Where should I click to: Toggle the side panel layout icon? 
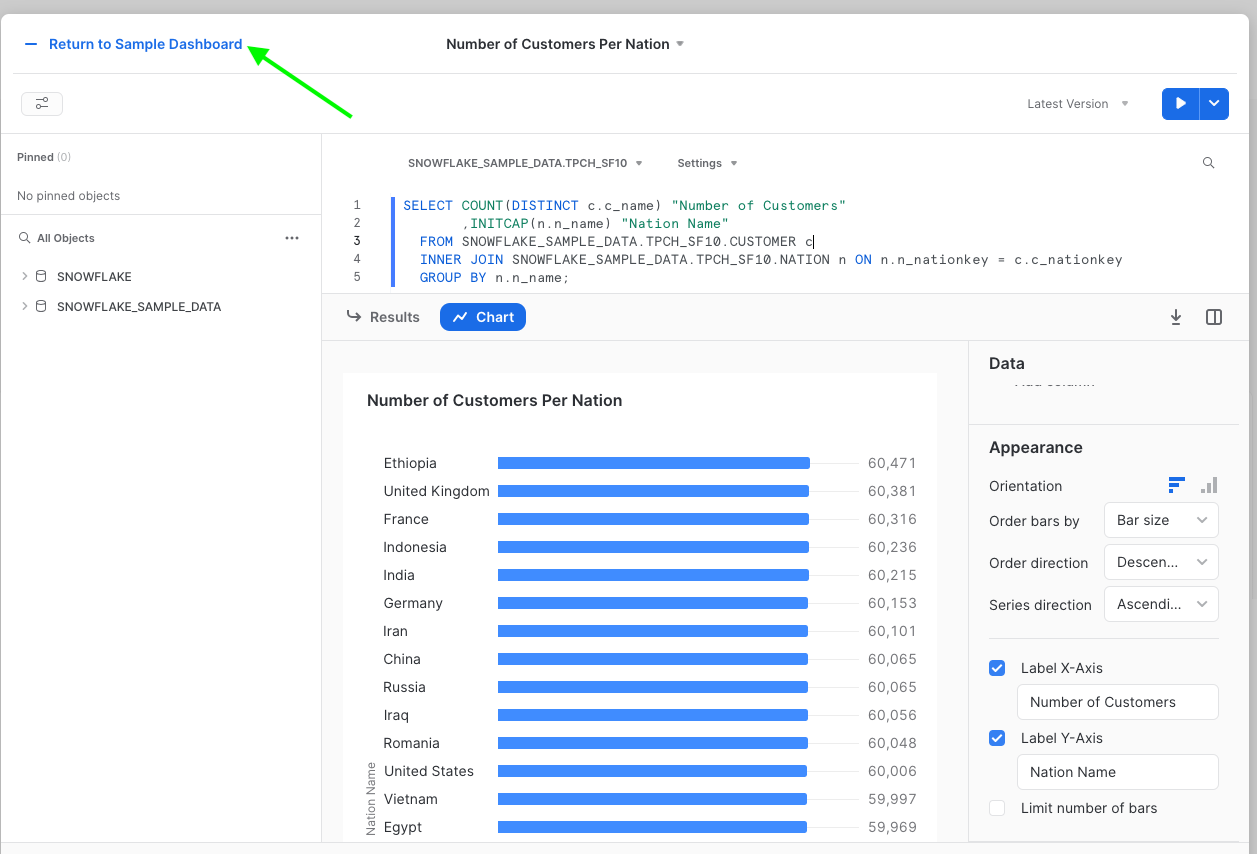(x=1214, y=317)
